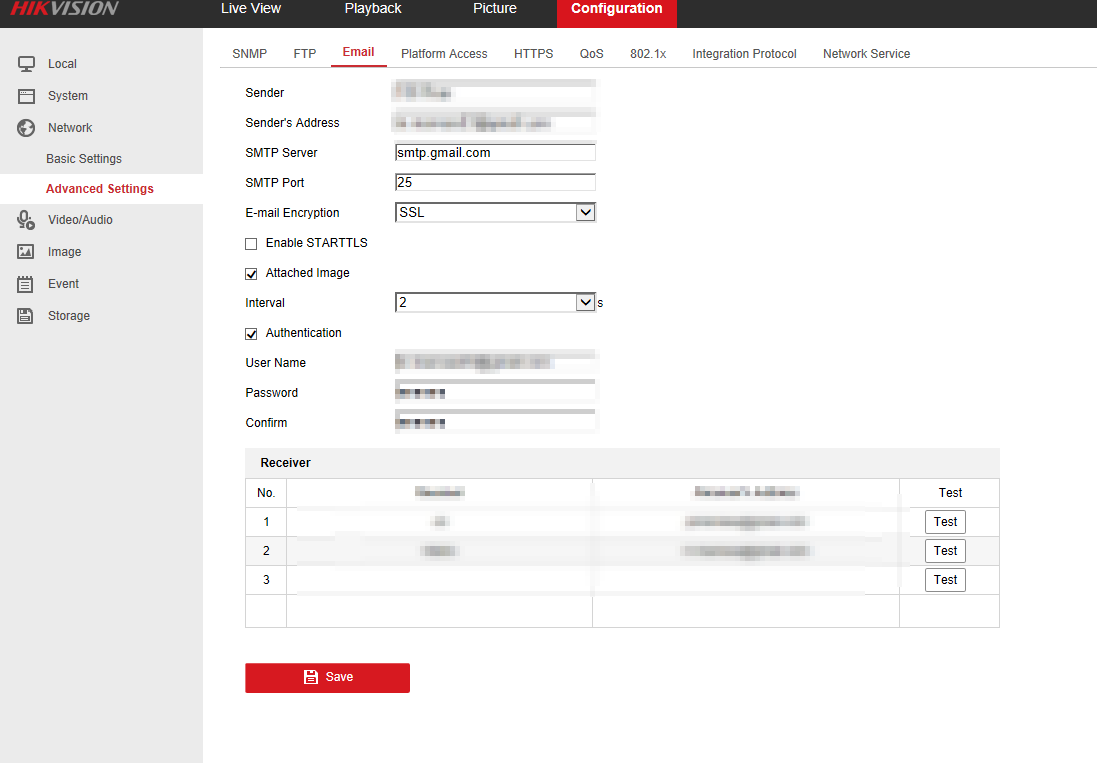Click the SMTP Server input field

click(x=495, y=153)
